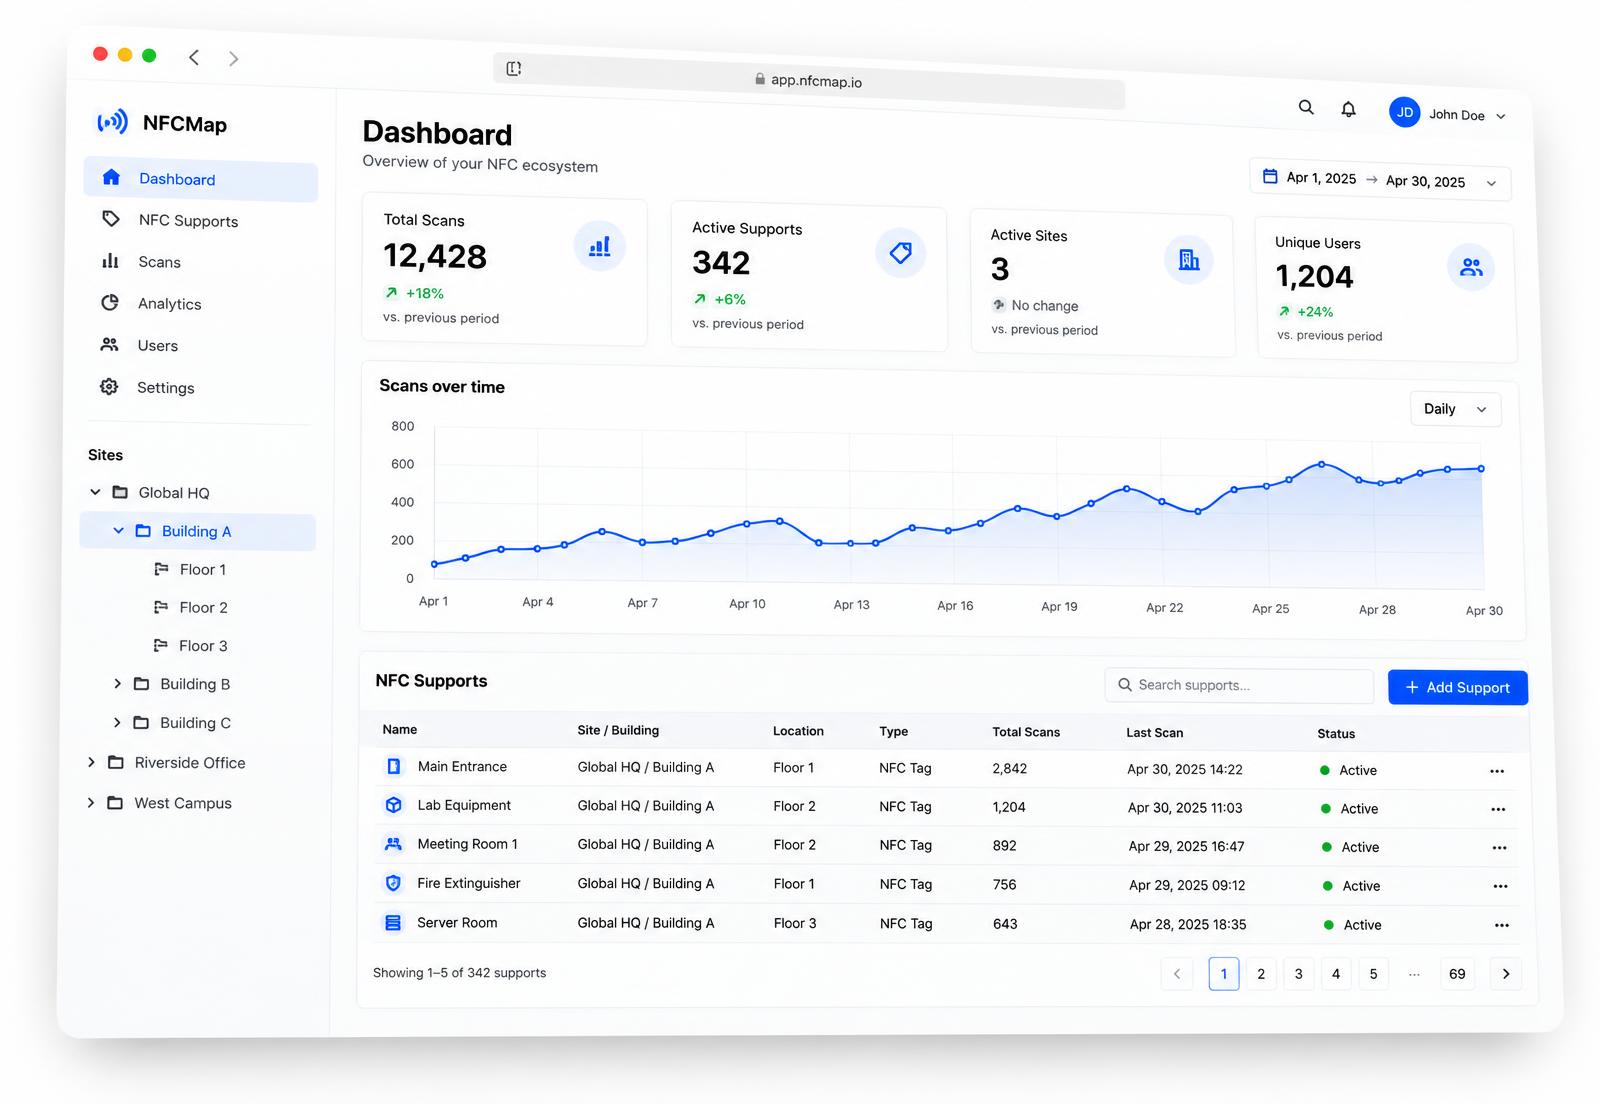Click the Active Sites building icon
1600x1104 pixels.
pyautogui.click(x=1189, y=260)
